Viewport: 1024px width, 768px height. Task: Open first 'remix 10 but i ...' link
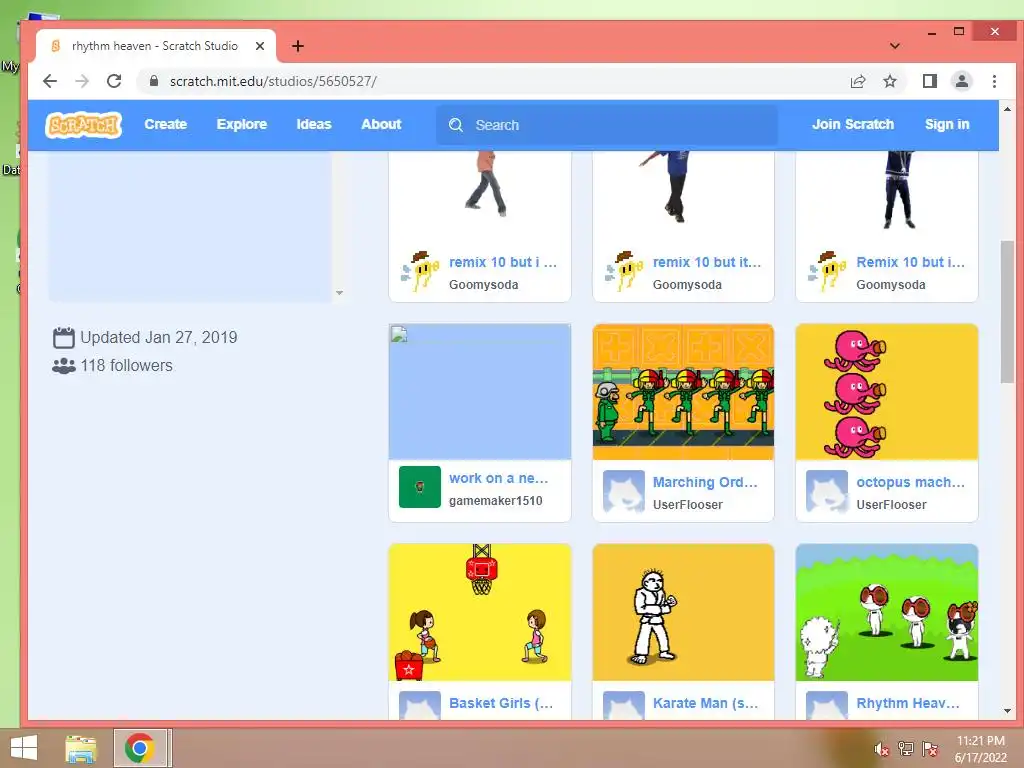click(503, 262)
